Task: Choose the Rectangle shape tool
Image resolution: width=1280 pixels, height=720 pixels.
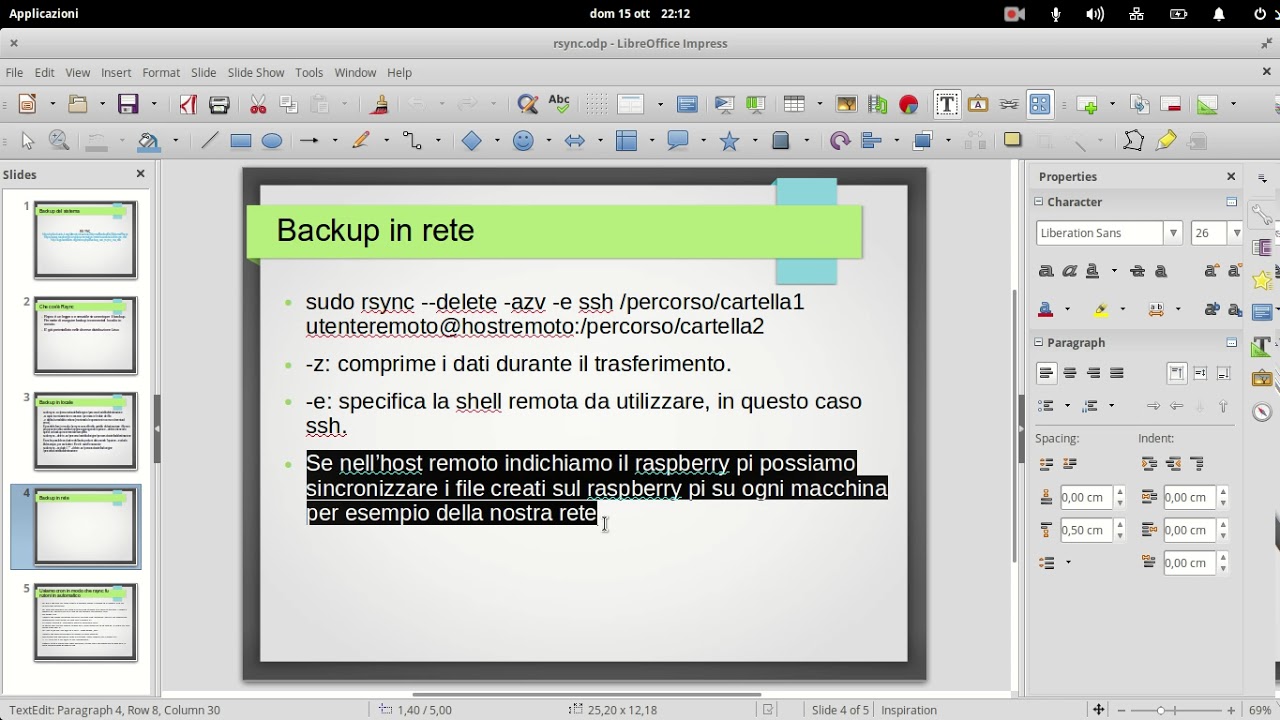Action: 241,141
